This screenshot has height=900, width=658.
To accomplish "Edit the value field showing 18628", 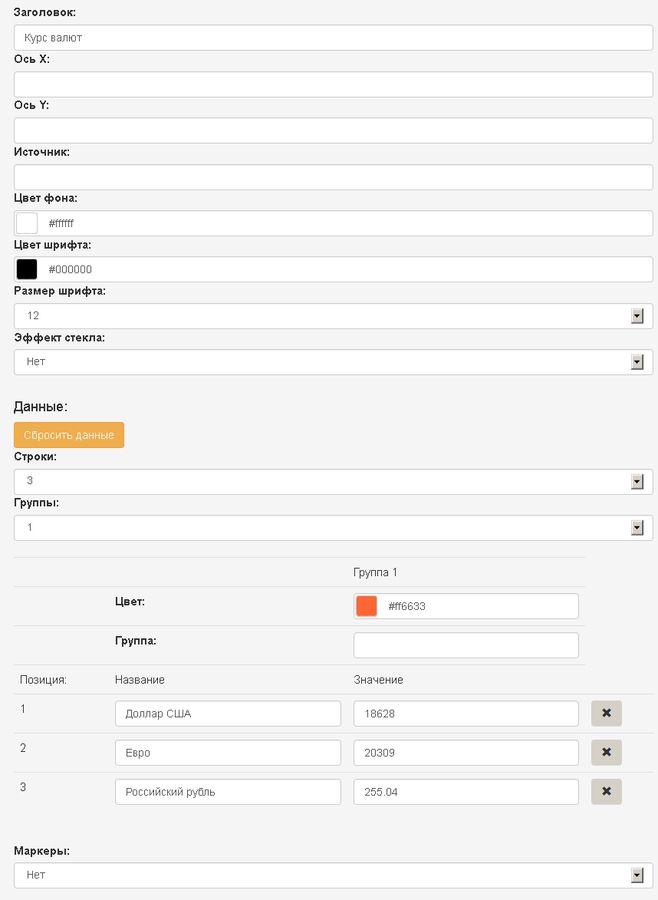I will [x=466, y=713].
